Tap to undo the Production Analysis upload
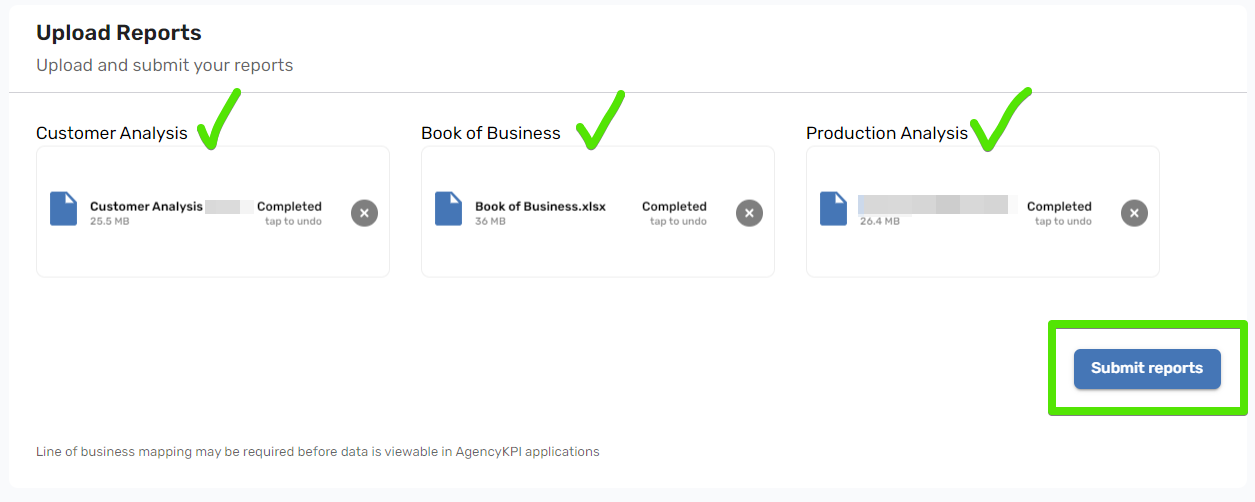 click(x=1063, y=221)
